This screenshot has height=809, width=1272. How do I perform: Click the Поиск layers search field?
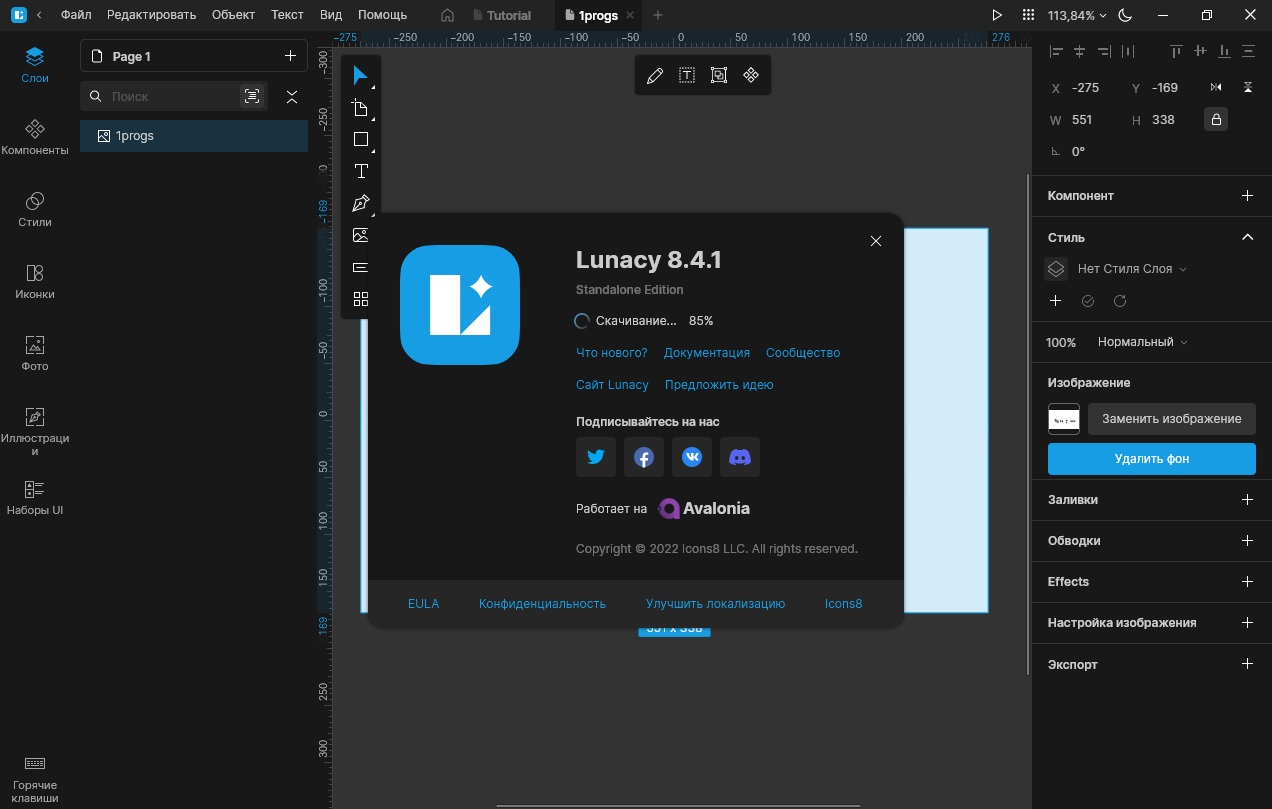click(170, 96)
